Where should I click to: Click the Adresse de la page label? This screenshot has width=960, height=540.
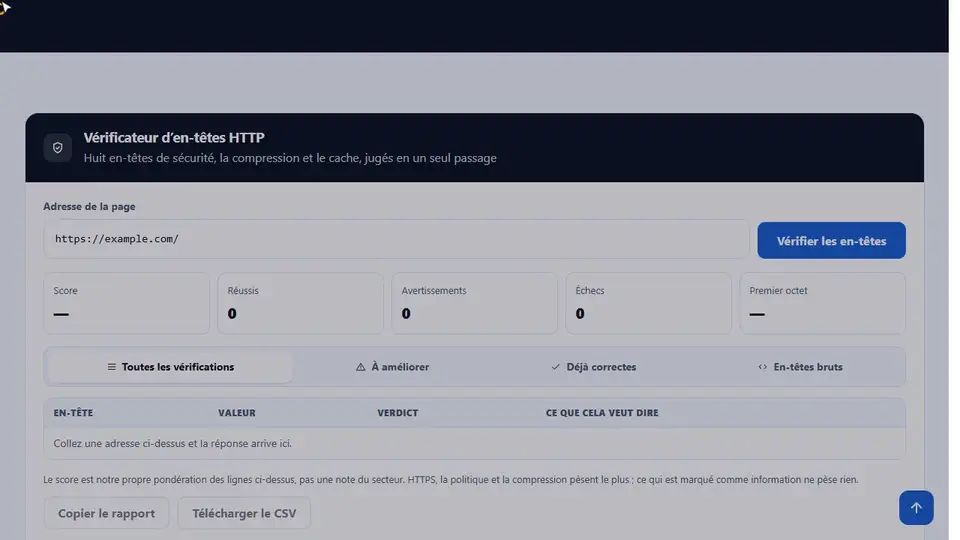click(89, 206)
